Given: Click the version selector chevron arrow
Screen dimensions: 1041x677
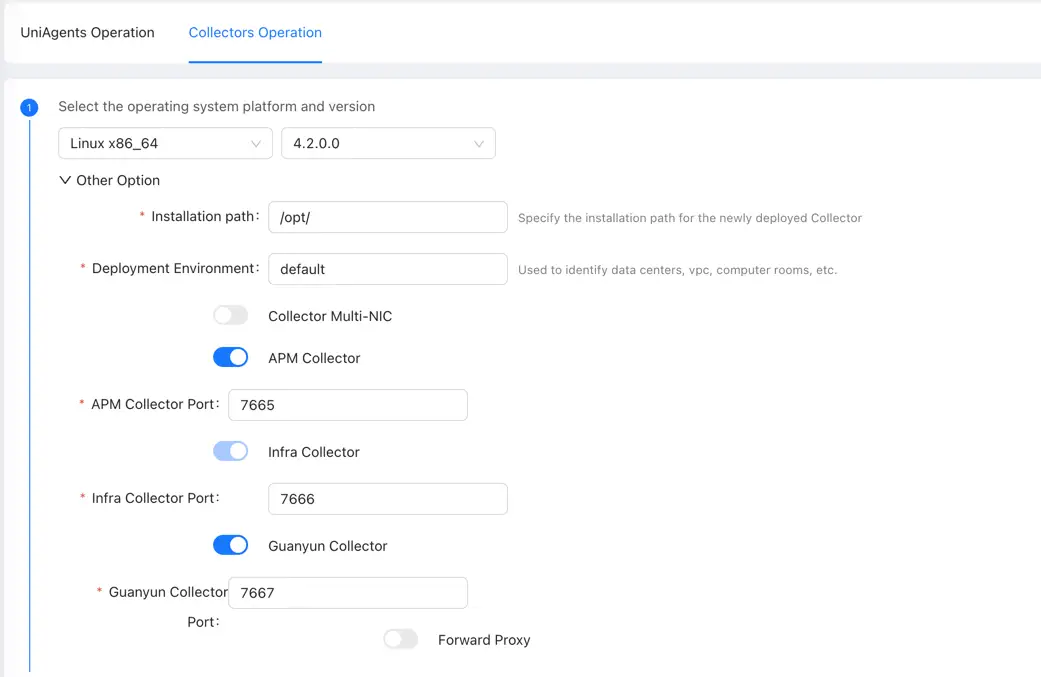Looking at the screenshot, I should point(480,143).
